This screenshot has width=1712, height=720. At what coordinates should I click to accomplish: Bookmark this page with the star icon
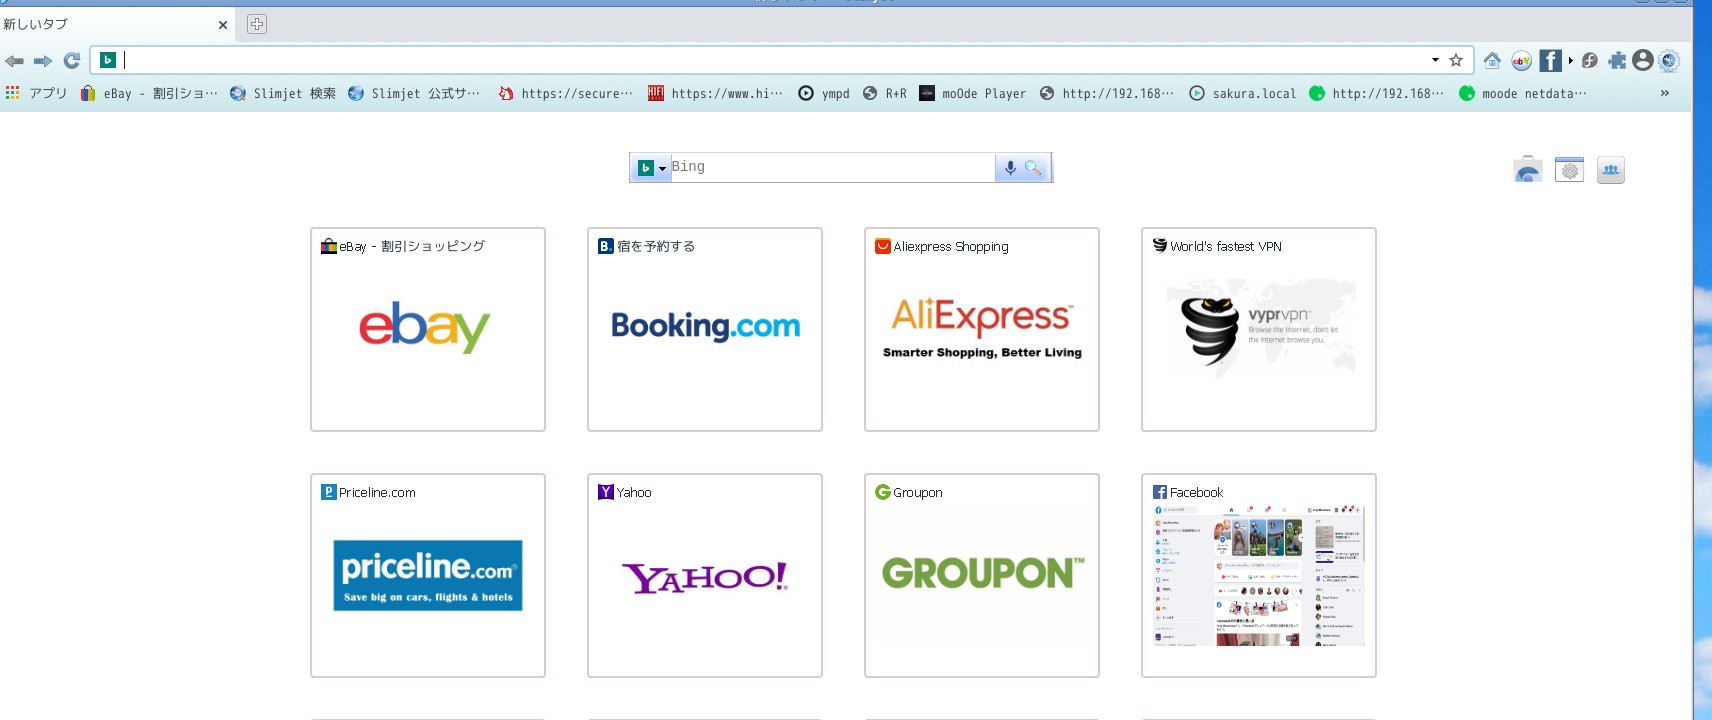pyautogui.click(x=1456, y=60)
